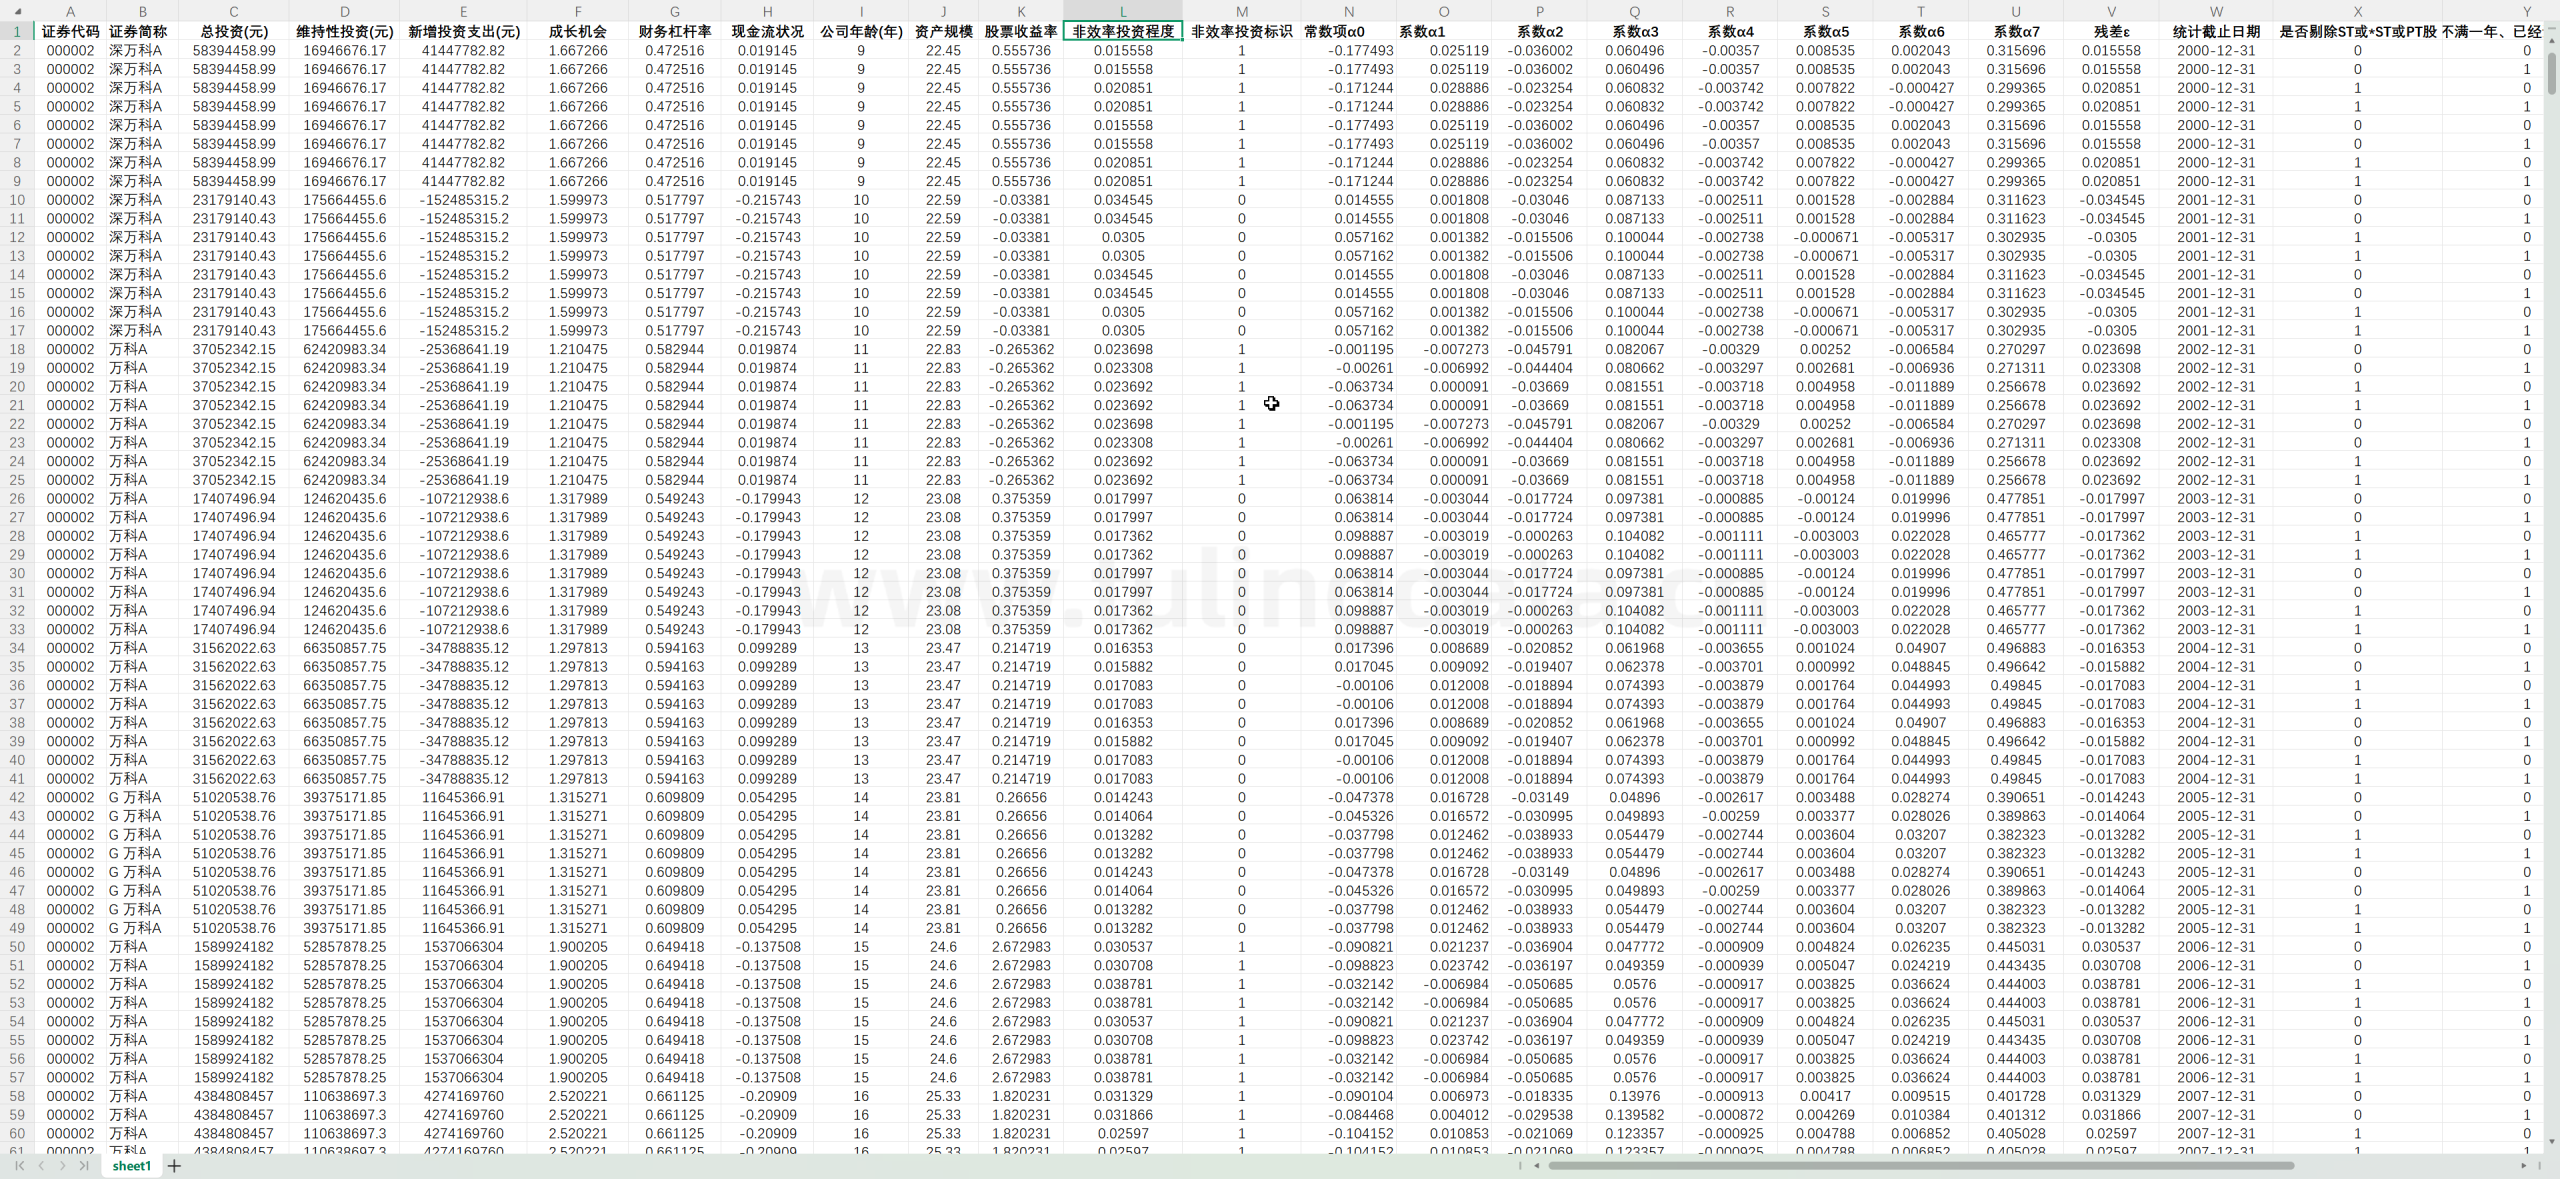Image resolution: width=2560 pixels, height=1179 pixels.
Task: Click '0.13976' in row 58
Action: click(1634, 1096)
